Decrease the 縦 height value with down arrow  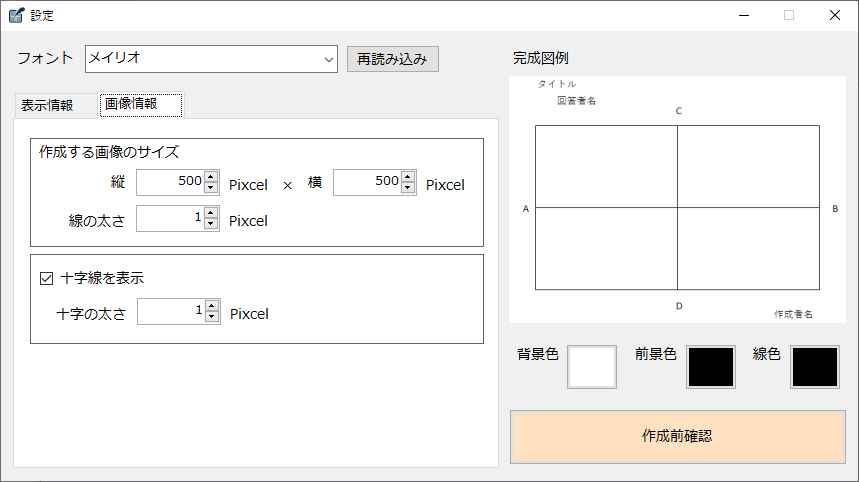point(210,187)
